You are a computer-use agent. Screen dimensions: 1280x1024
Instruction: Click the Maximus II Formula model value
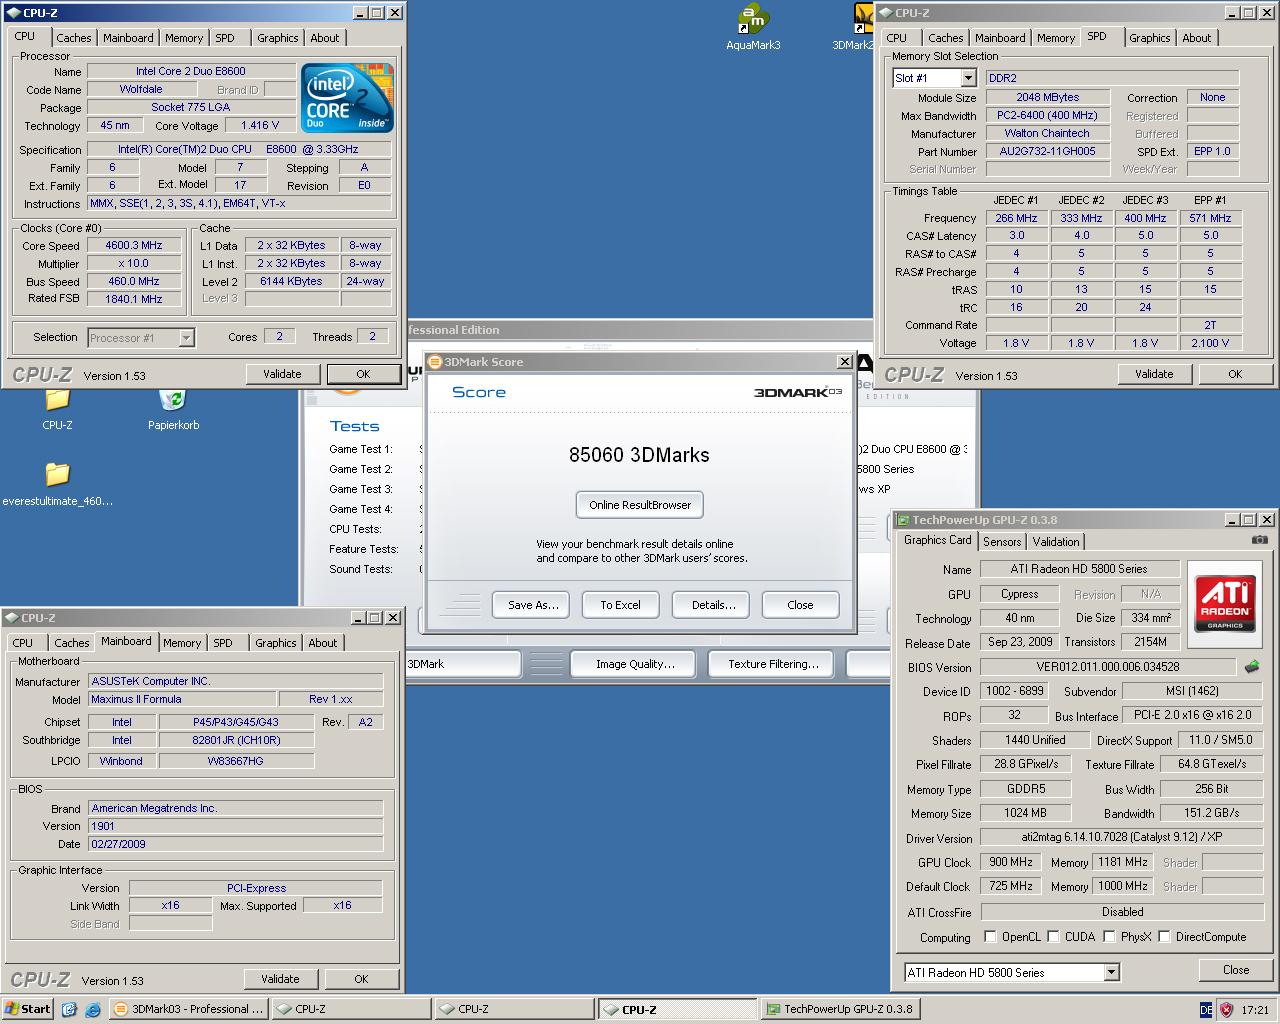pos(182,699)
